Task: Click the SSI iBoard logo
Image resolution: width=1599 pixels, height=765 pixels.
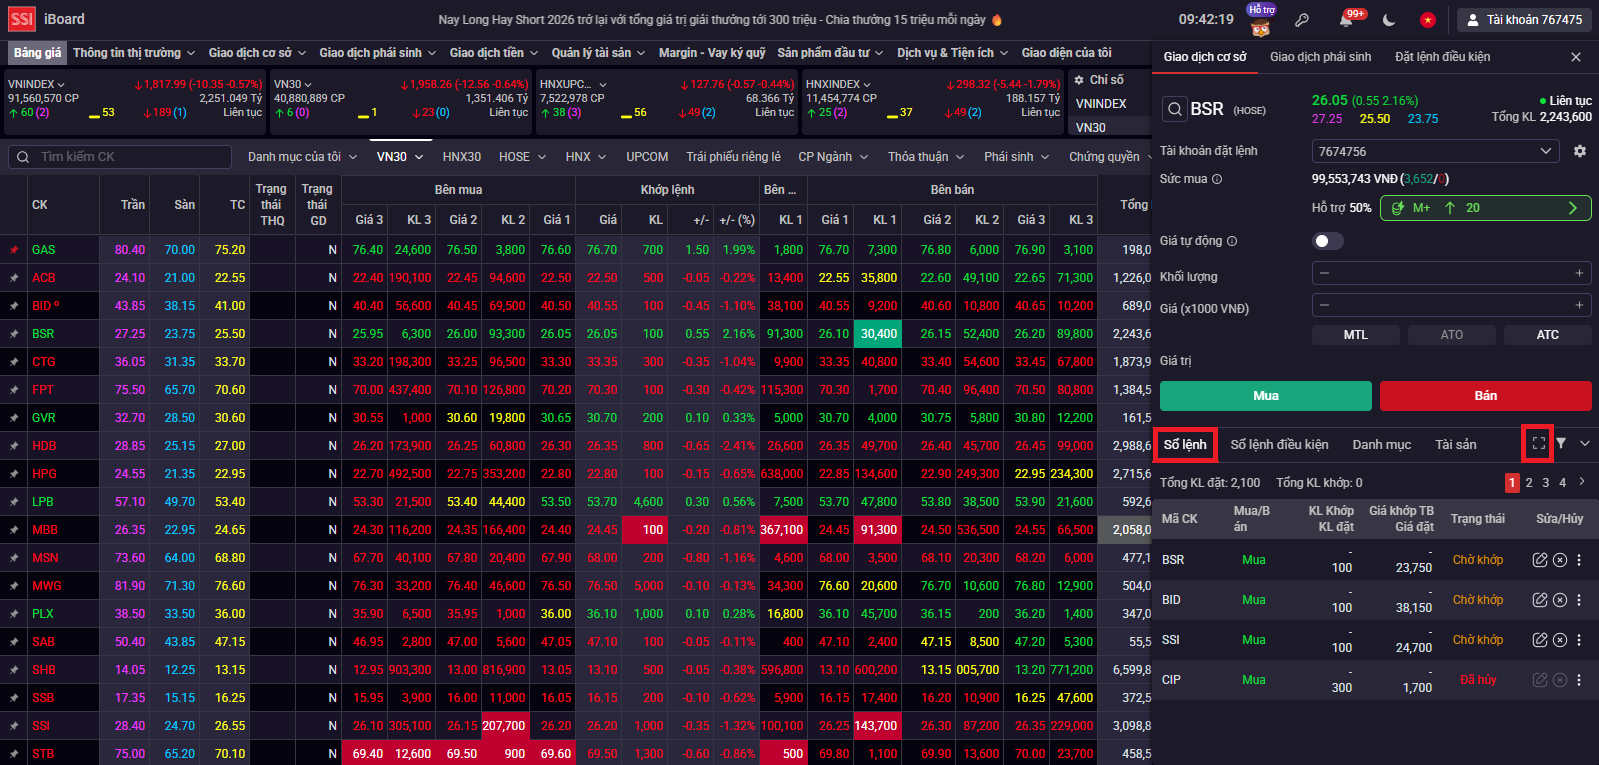Action: [47, 19]
